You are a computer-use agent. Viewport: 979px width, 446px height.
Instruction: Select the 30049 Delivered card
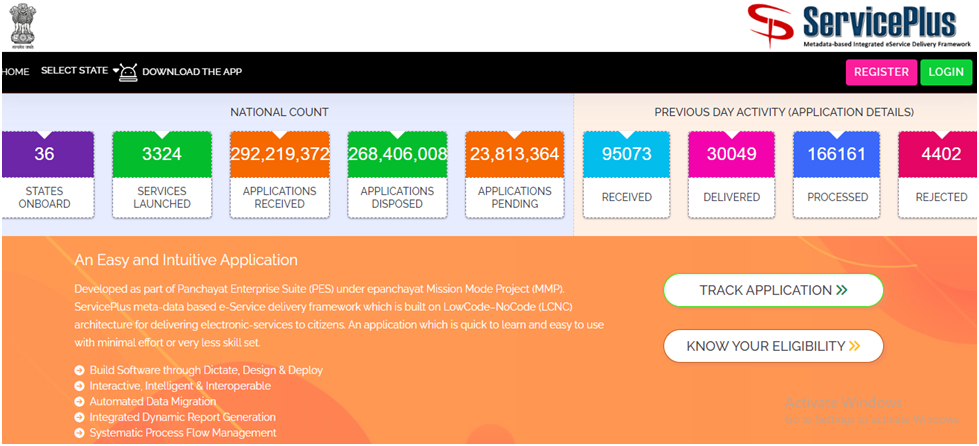point(731,174)
